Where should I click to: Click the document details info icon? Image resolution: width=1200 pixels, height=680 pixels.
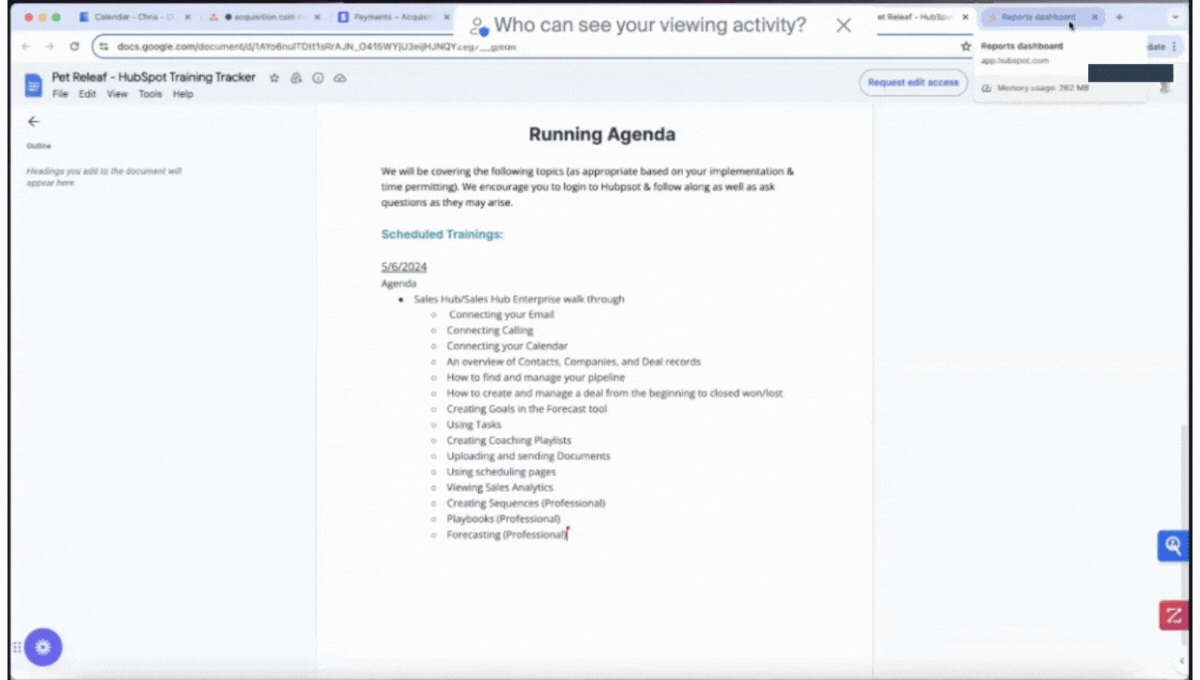[x=318, y=77]
